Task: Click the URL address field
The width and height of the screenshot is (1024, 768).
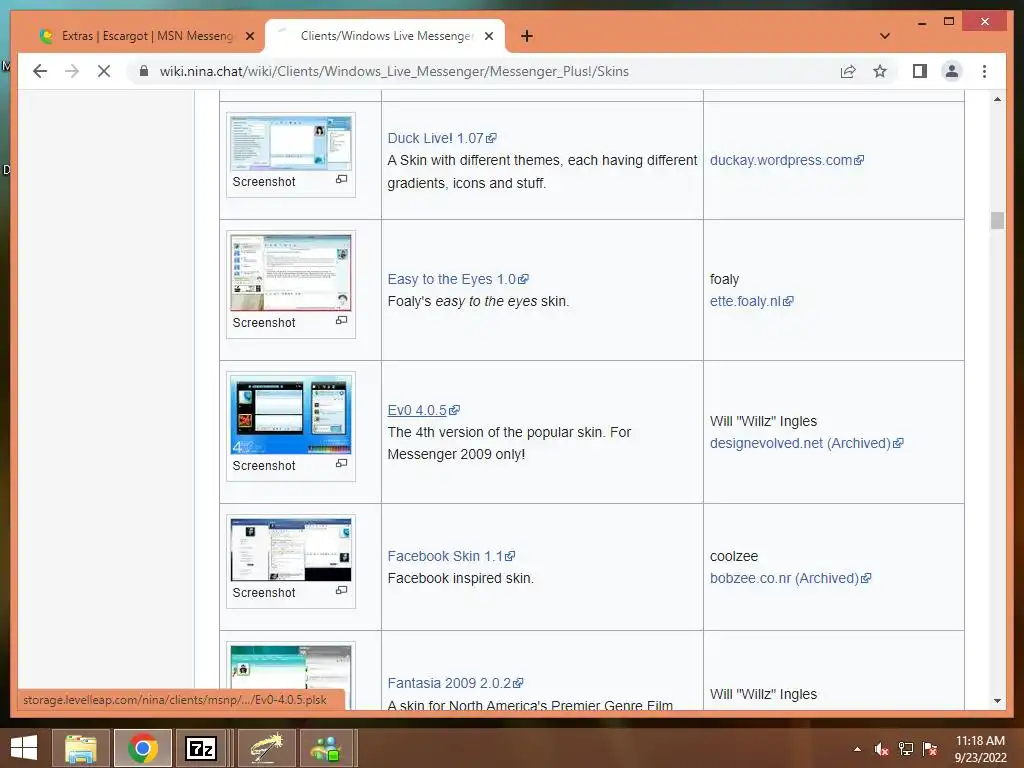Action: coord(394,71)
